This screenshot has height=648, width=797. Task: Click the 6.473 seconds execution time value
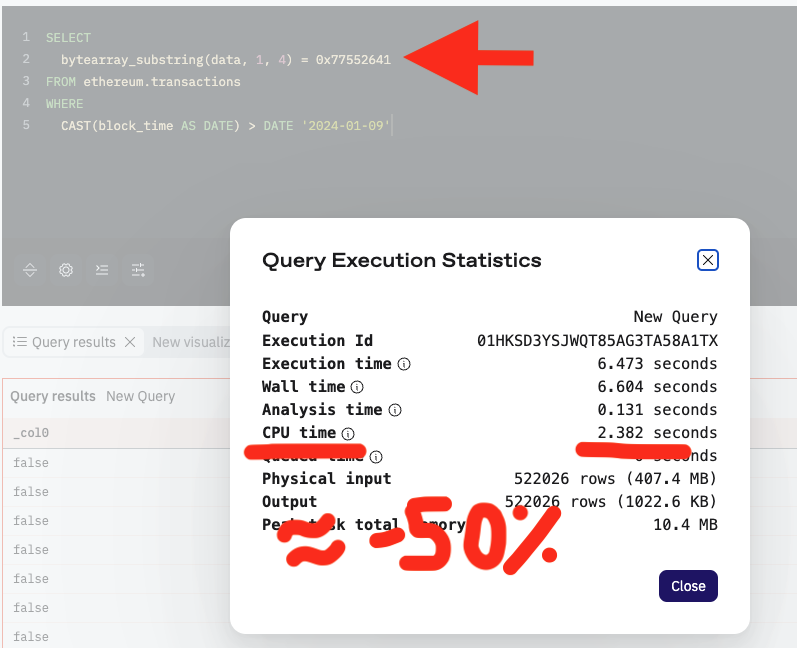[657, 364]
